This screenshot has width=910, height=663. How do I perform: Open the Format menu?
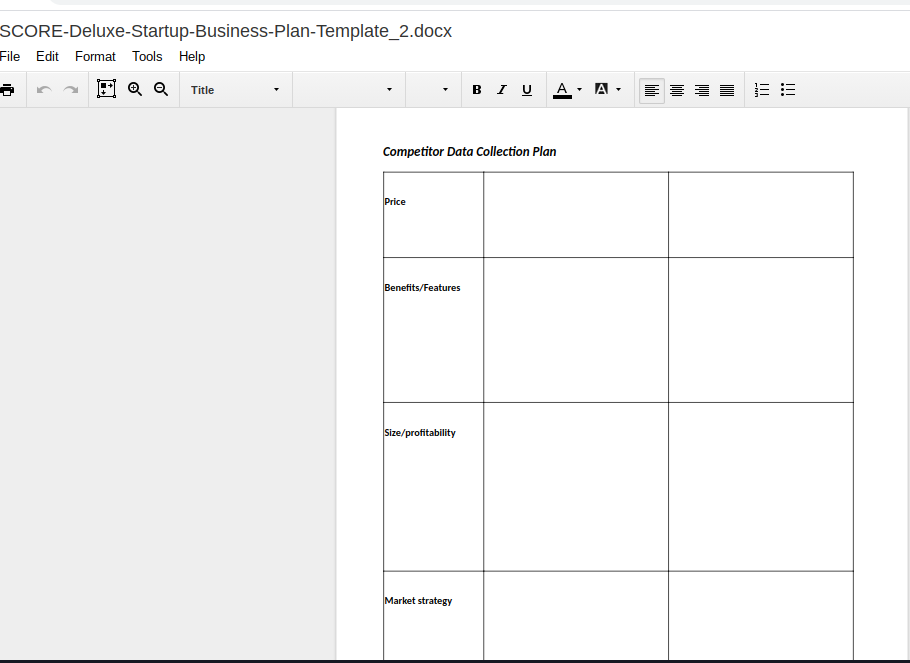[x=95, y=56]
